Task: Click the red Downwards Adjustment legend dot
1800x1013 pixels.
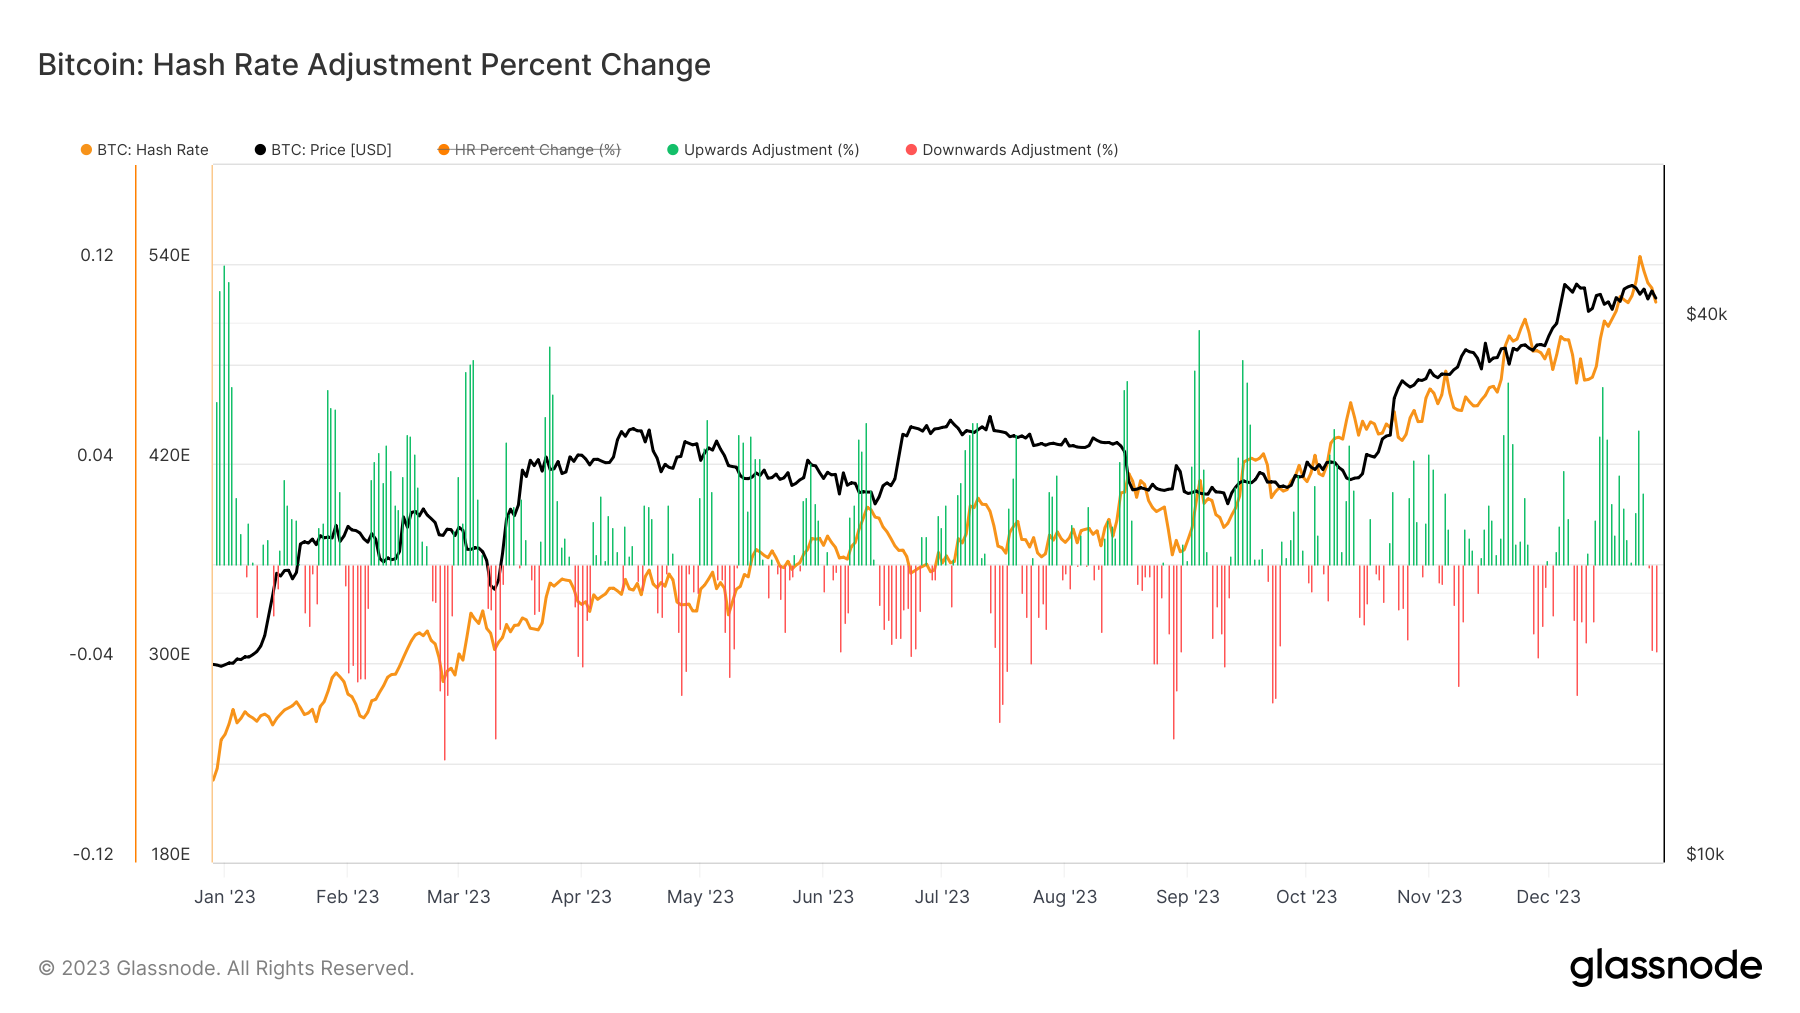Action: 911,150
